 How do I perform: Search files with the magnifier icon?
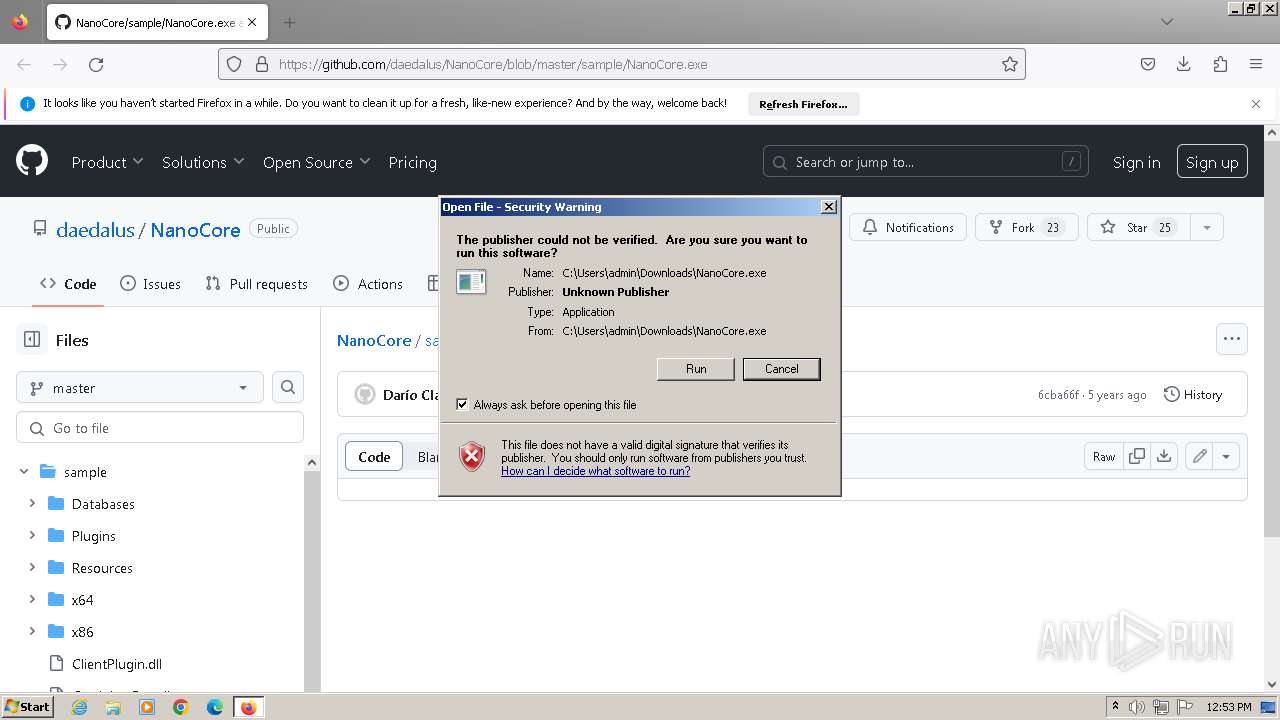click(x=288, y=387)
